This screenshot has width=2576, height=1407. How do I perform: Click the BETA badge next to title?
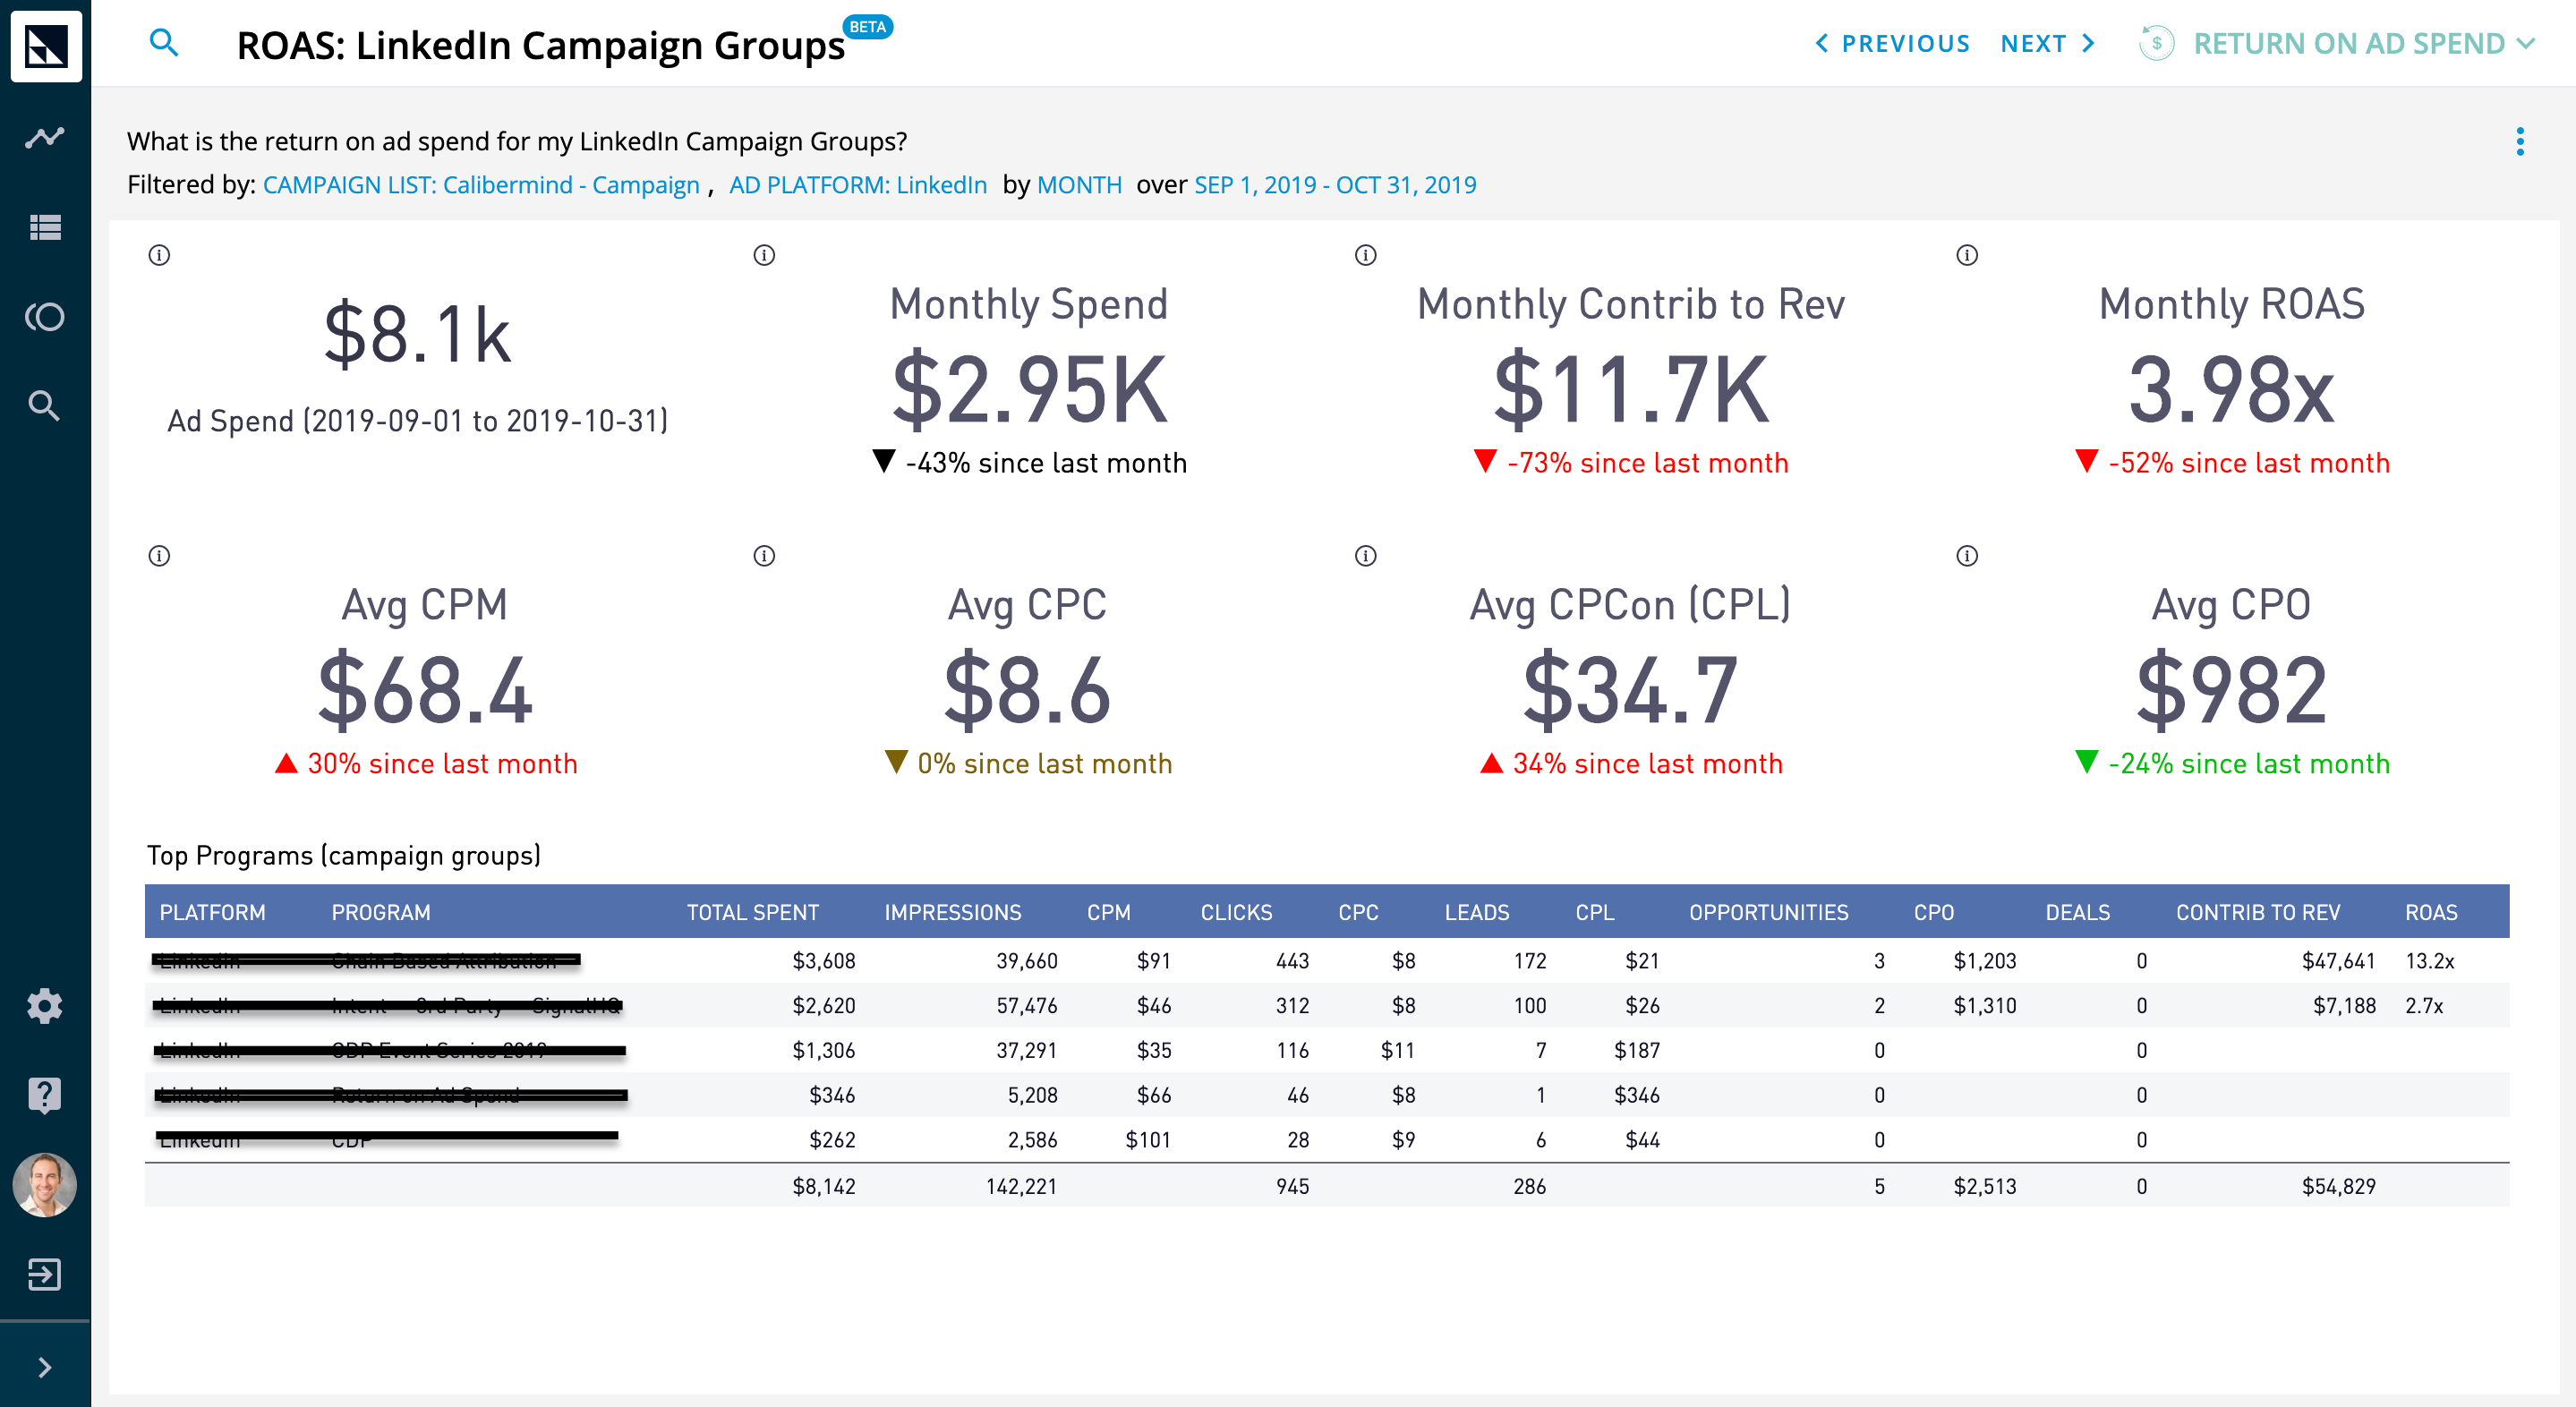tap(867, 27)
